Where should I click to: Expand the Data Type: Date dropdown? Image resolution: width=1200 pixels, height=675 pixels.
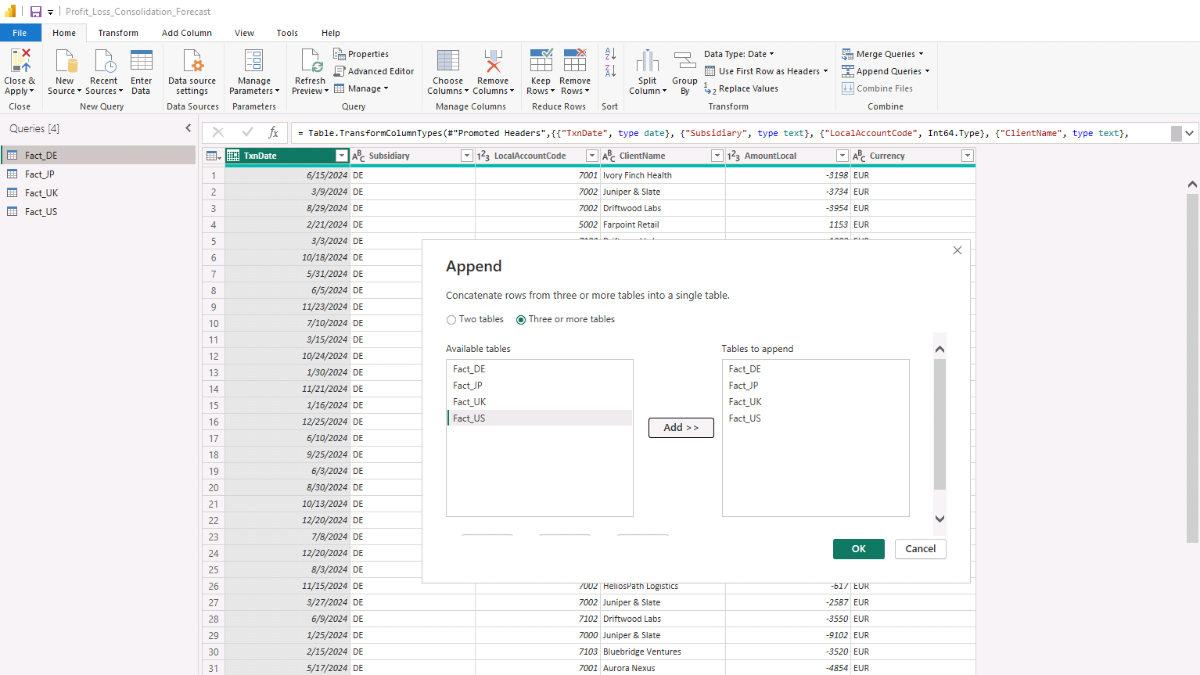click(738, 54)
